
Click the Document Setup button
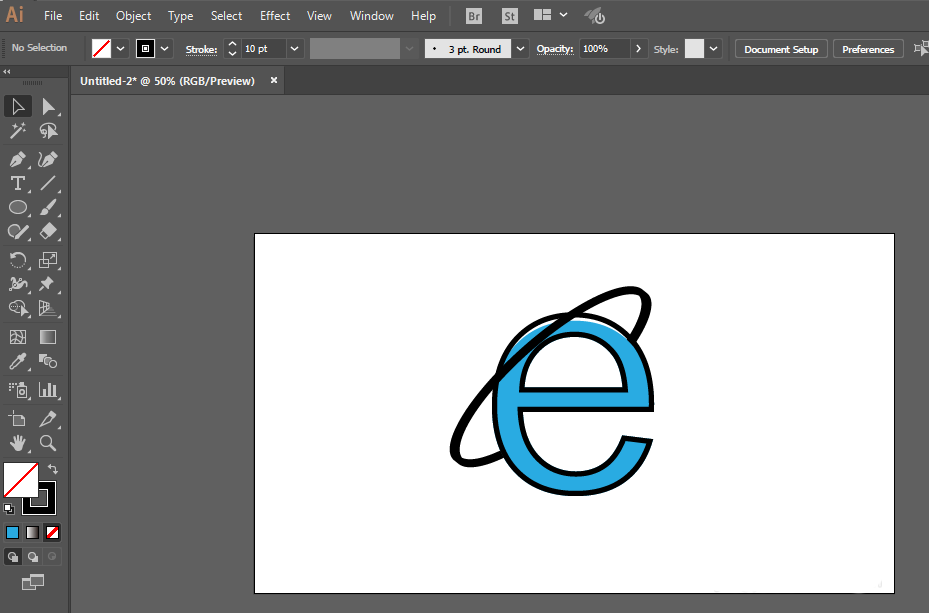(x=781, y=49)
